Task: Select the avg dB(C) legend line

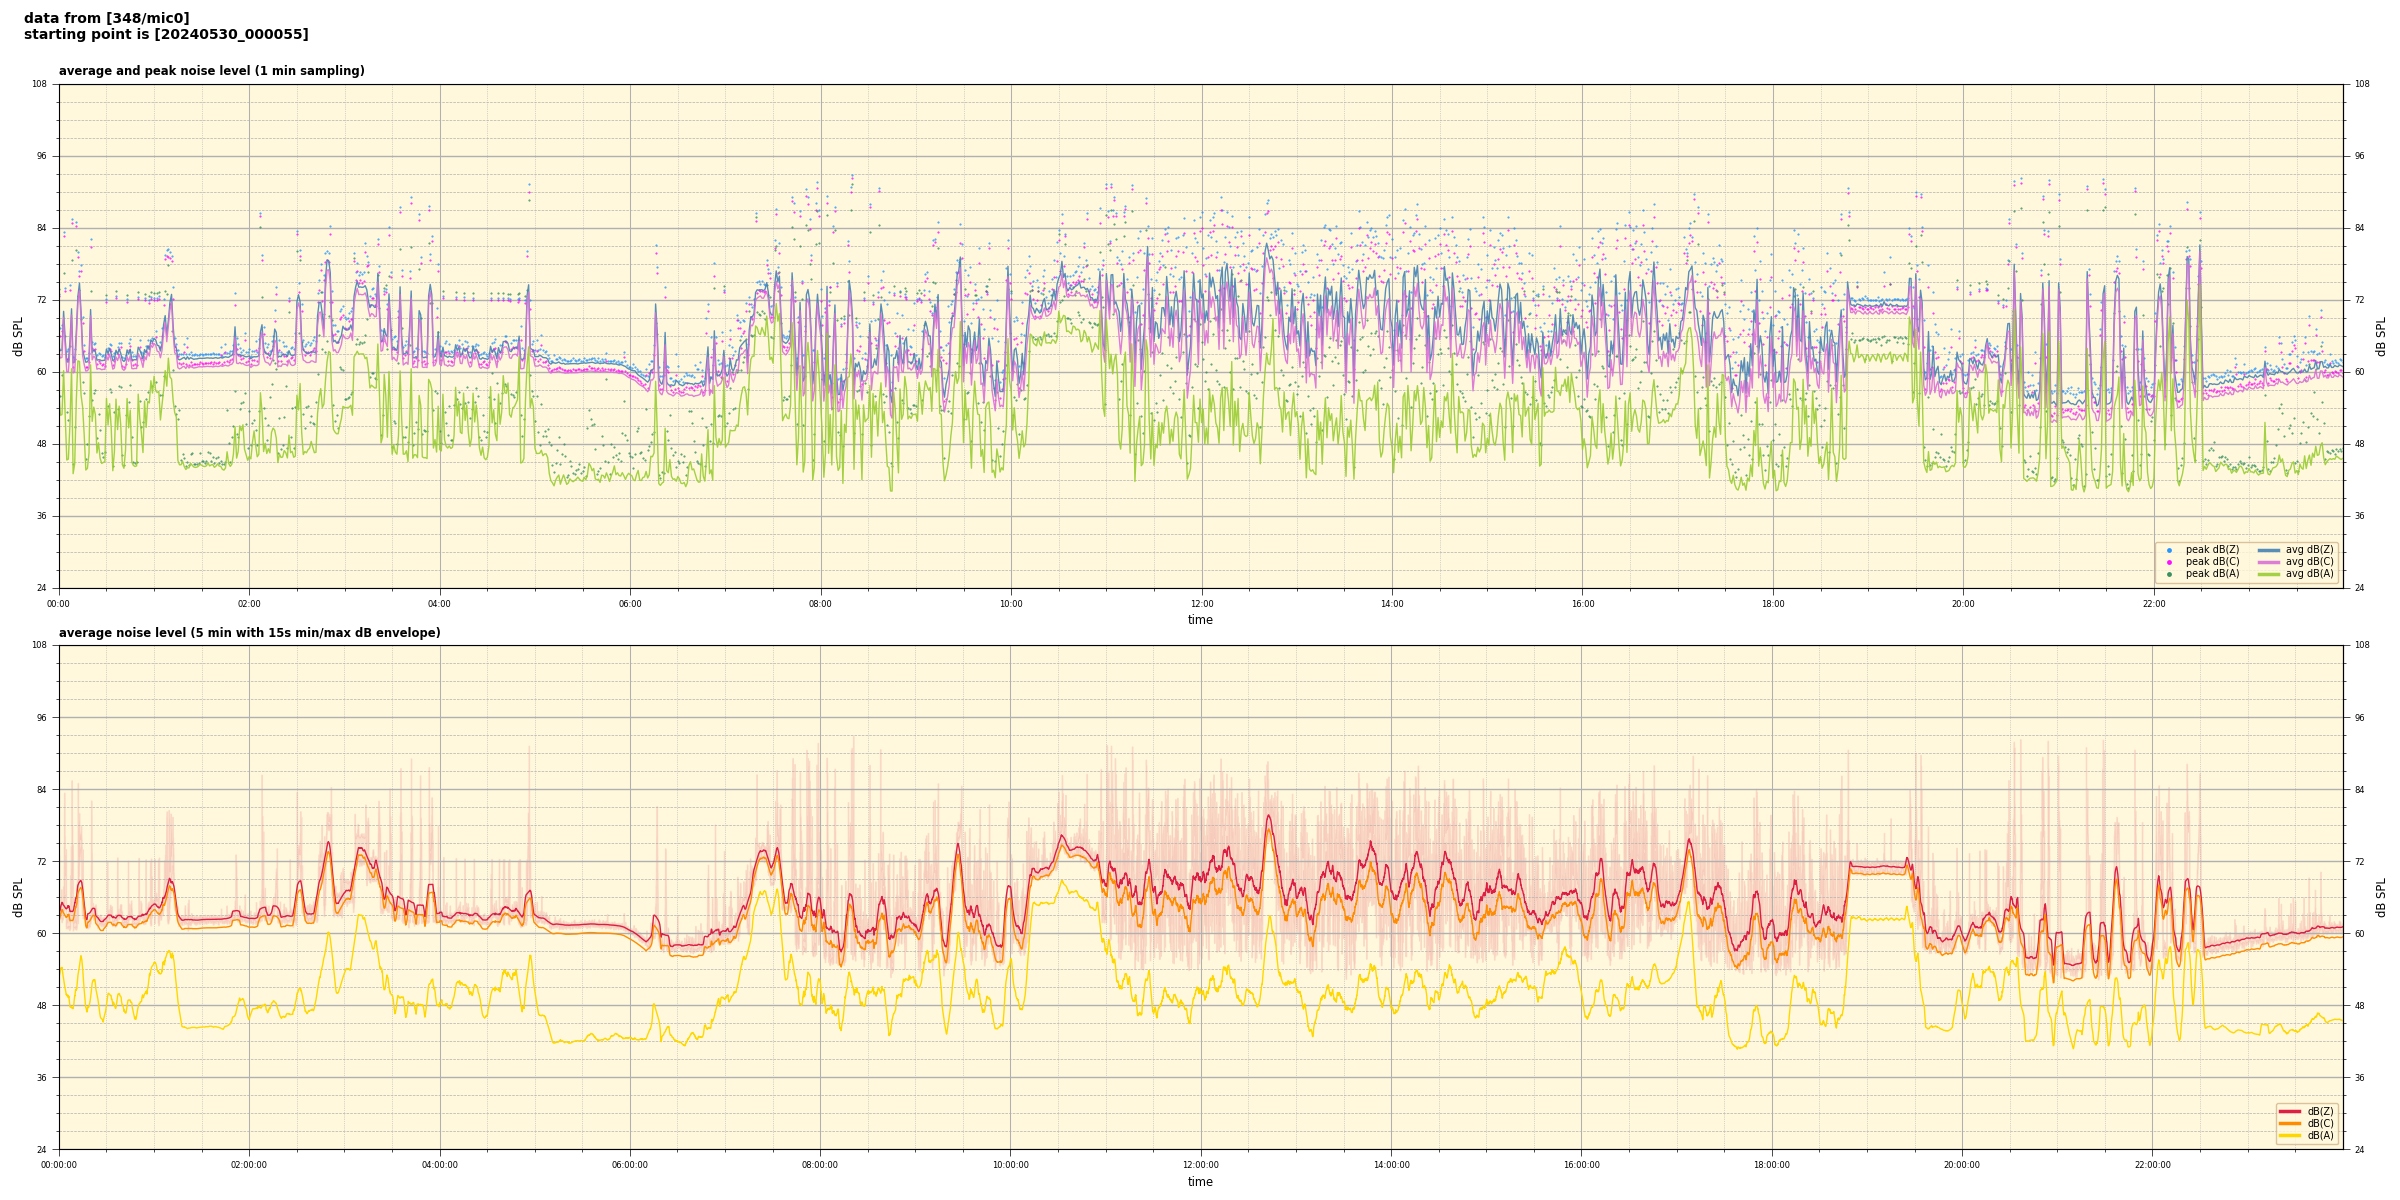Action: click(2269, 562)
